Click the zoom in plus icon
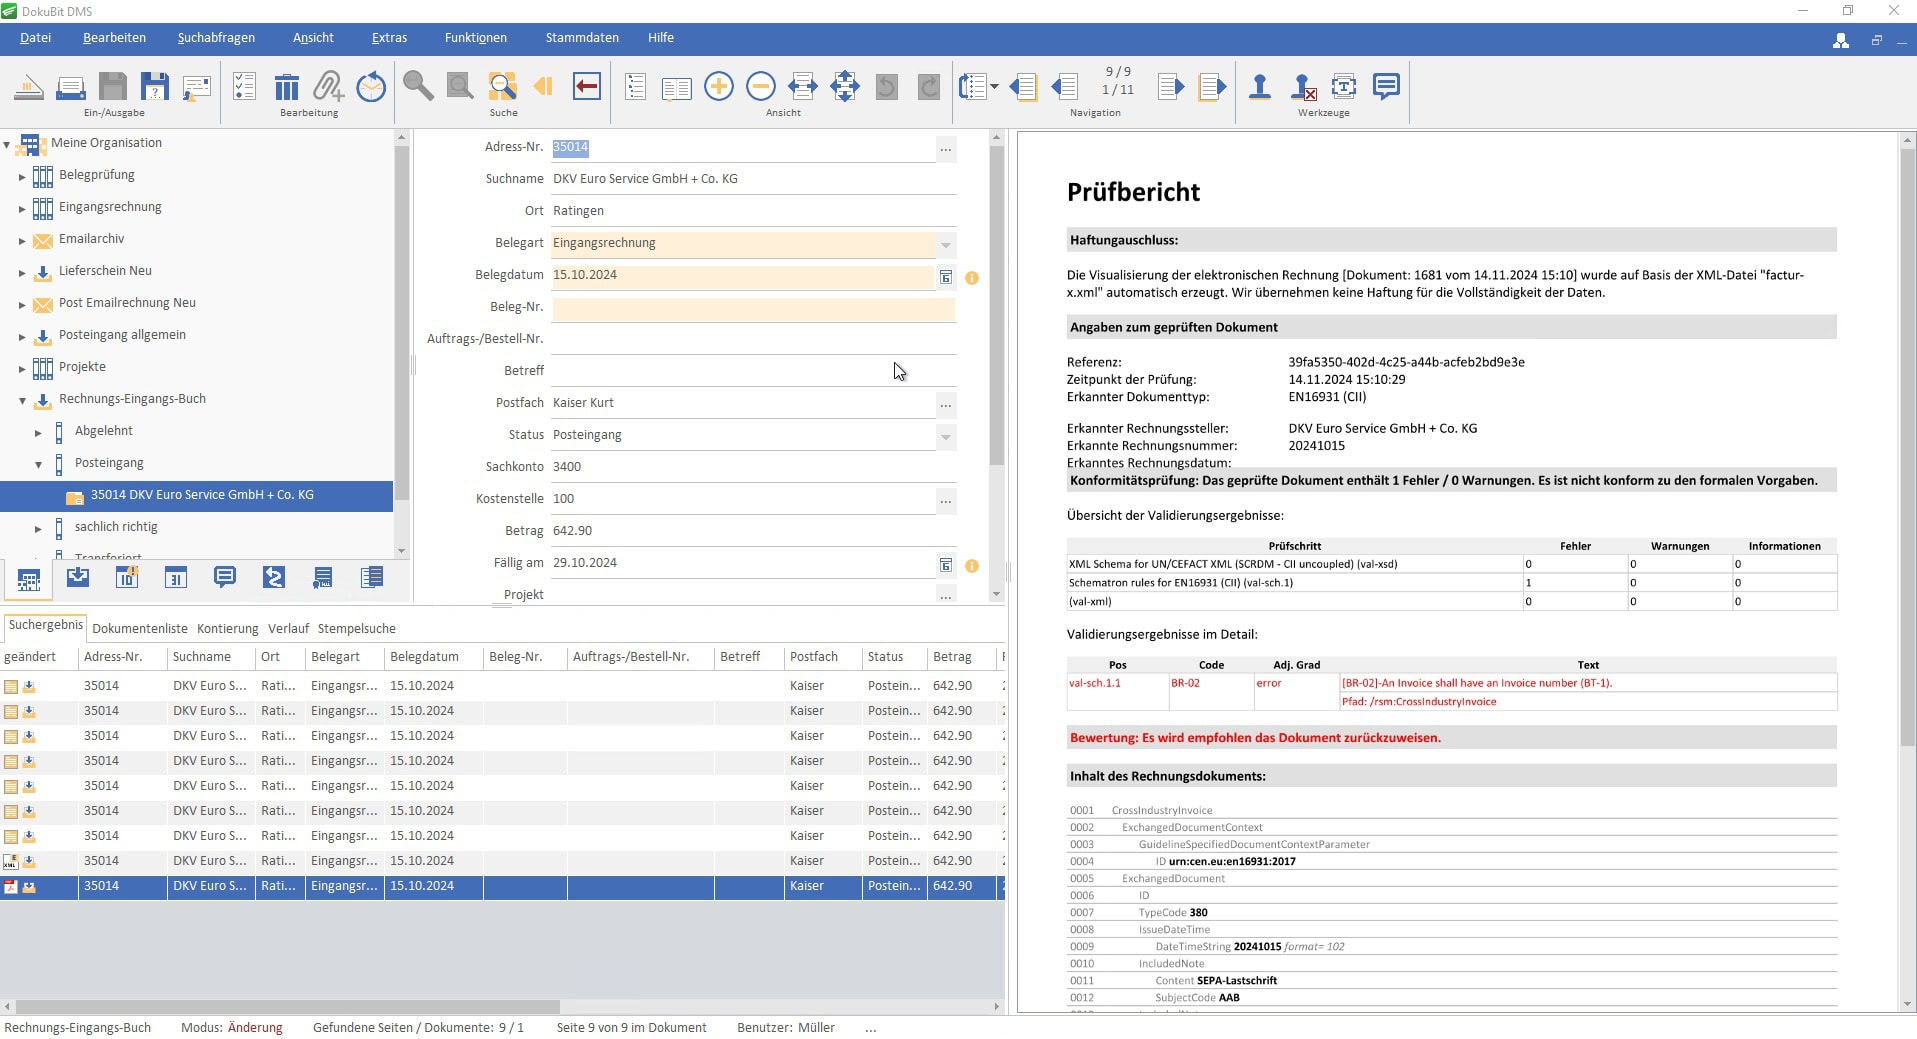This screenshot has height=1039, width=1917. click(718, 87)
